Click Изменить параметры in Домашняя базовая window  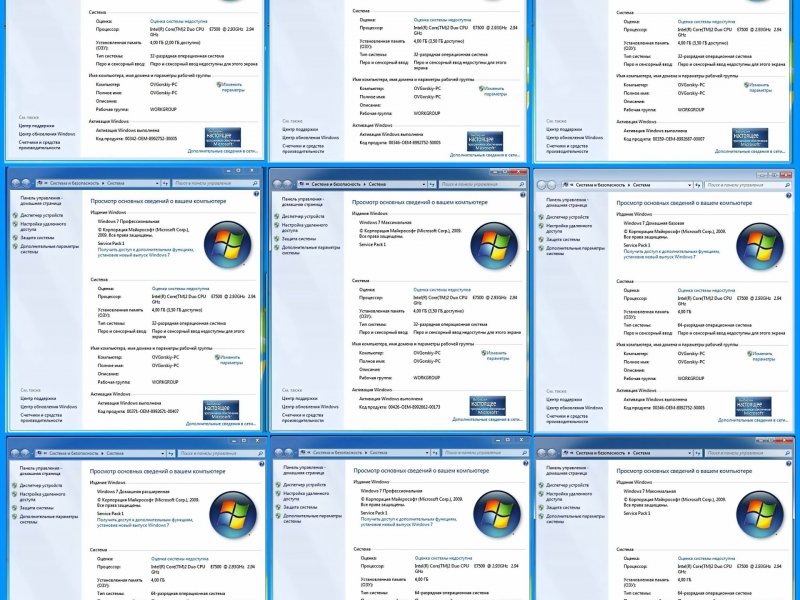click(x=761, y=356)
